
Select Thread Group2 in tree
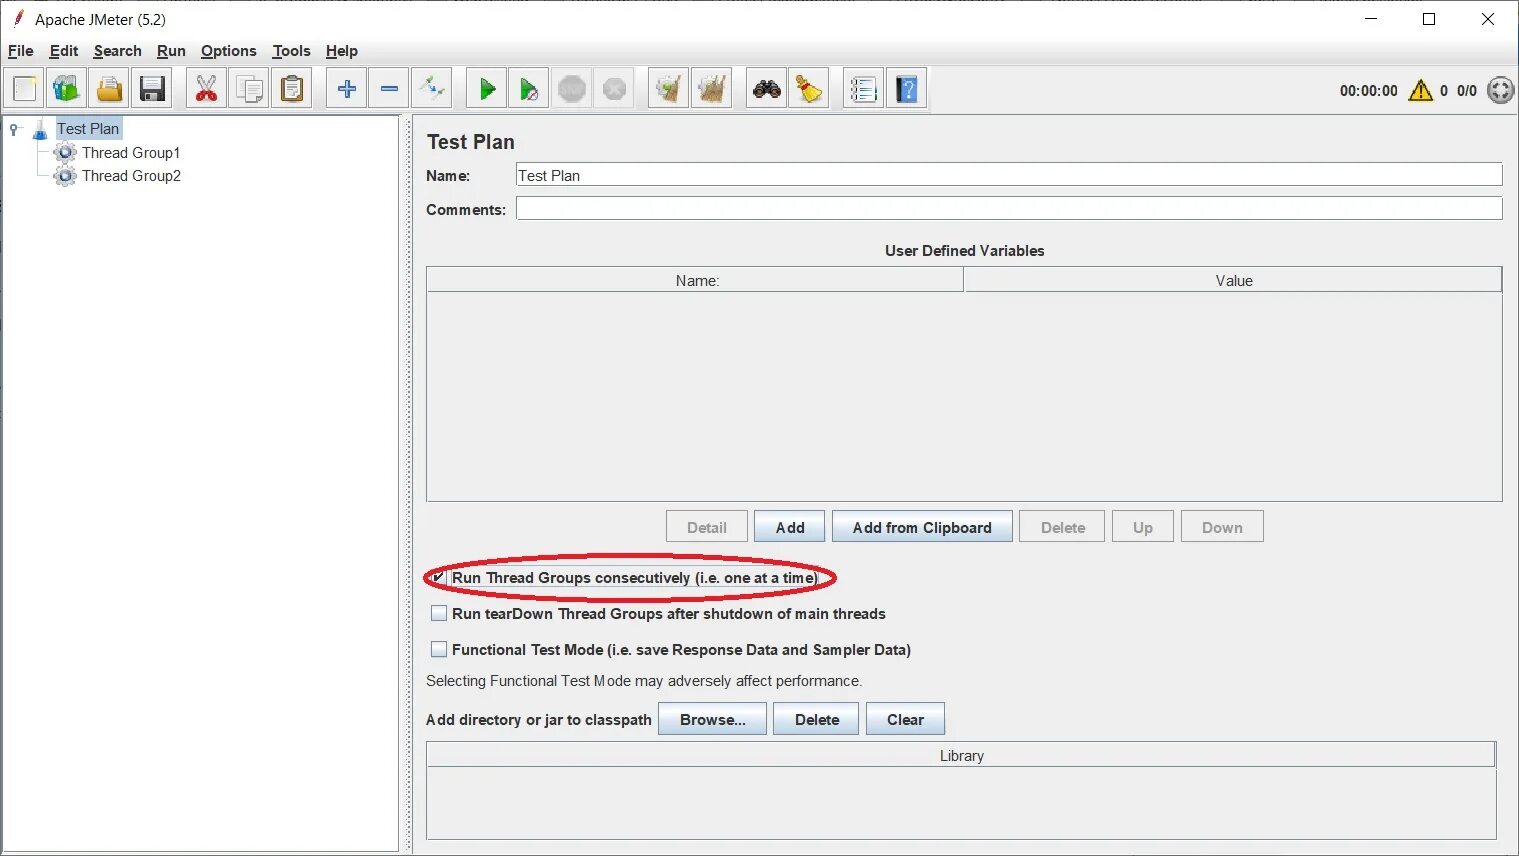pyautogui.click(x=131, y=176)
